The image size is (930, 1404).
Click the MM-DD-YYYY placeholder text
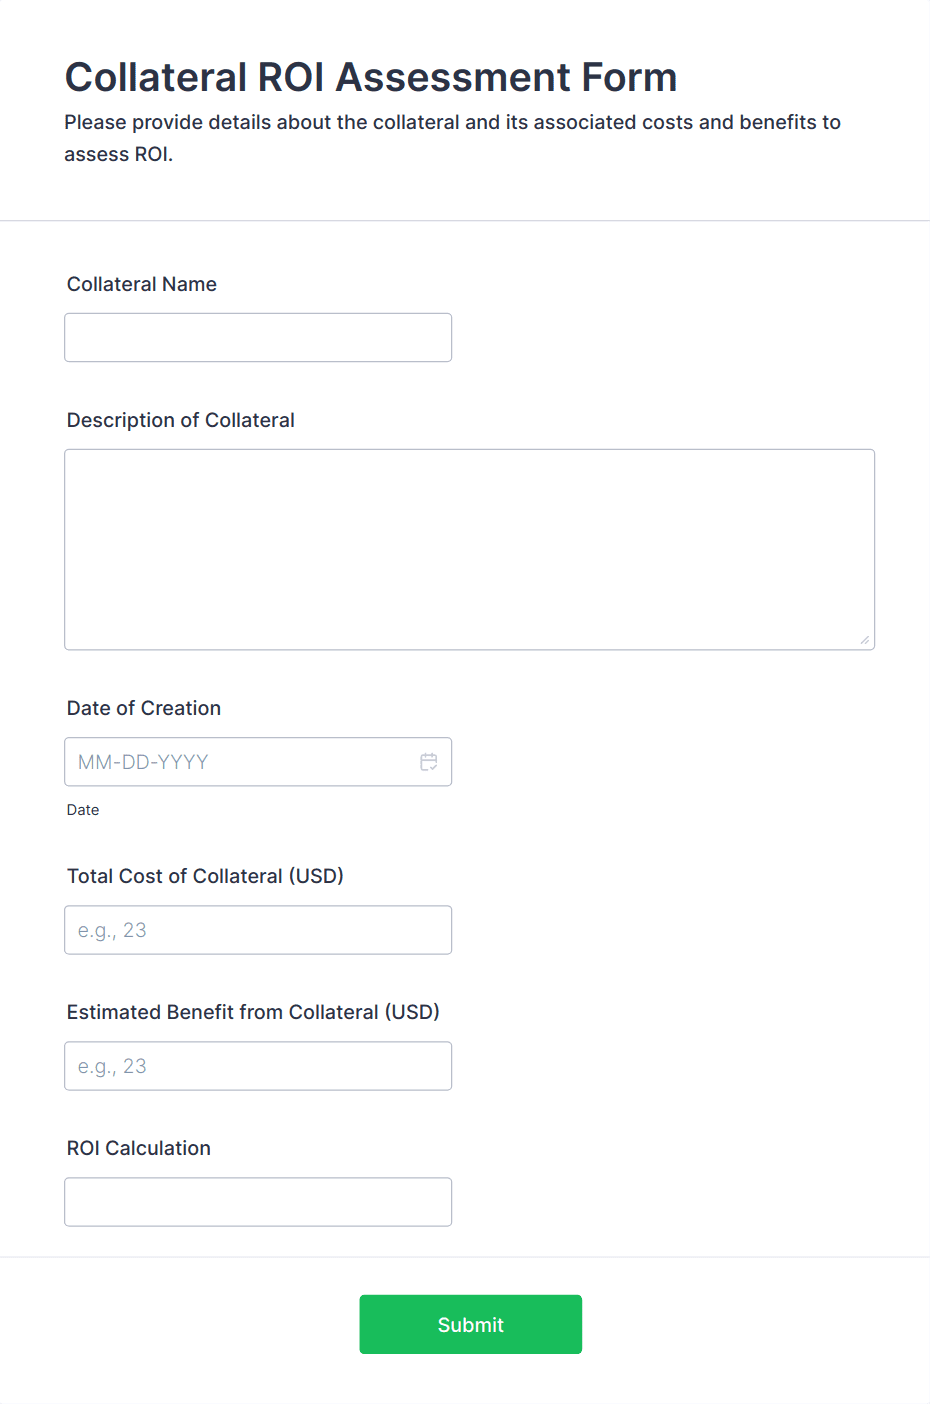click(143, 762)
